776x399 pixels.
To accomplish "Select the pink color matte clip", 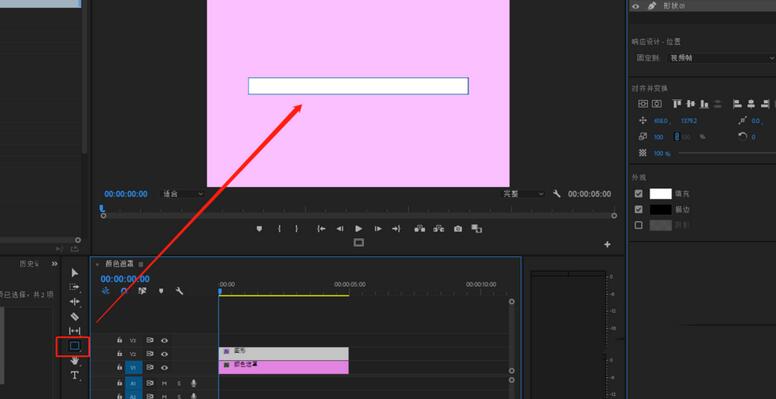I will 284,367.
